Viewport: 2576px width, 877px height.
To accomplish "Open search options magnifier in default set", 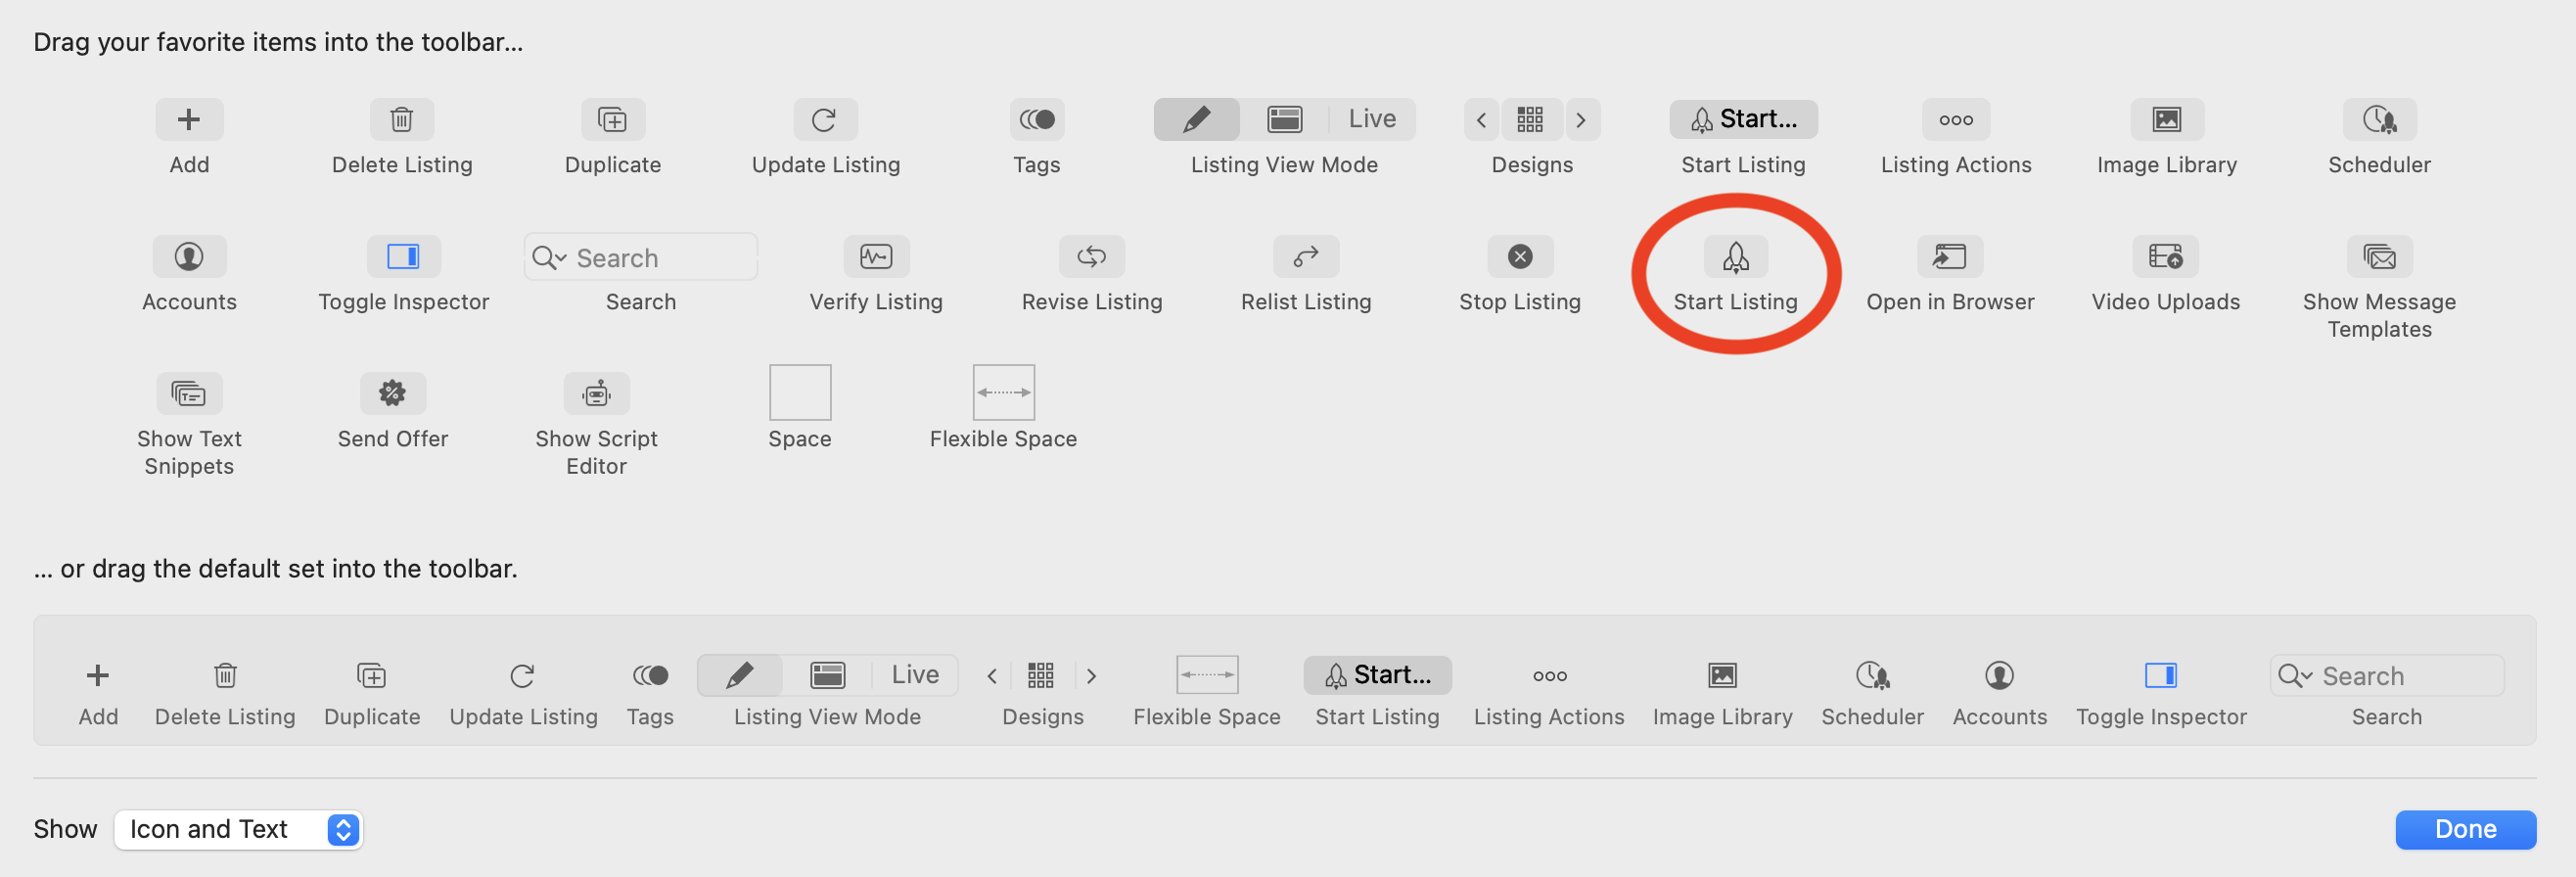I will 2295,677.
